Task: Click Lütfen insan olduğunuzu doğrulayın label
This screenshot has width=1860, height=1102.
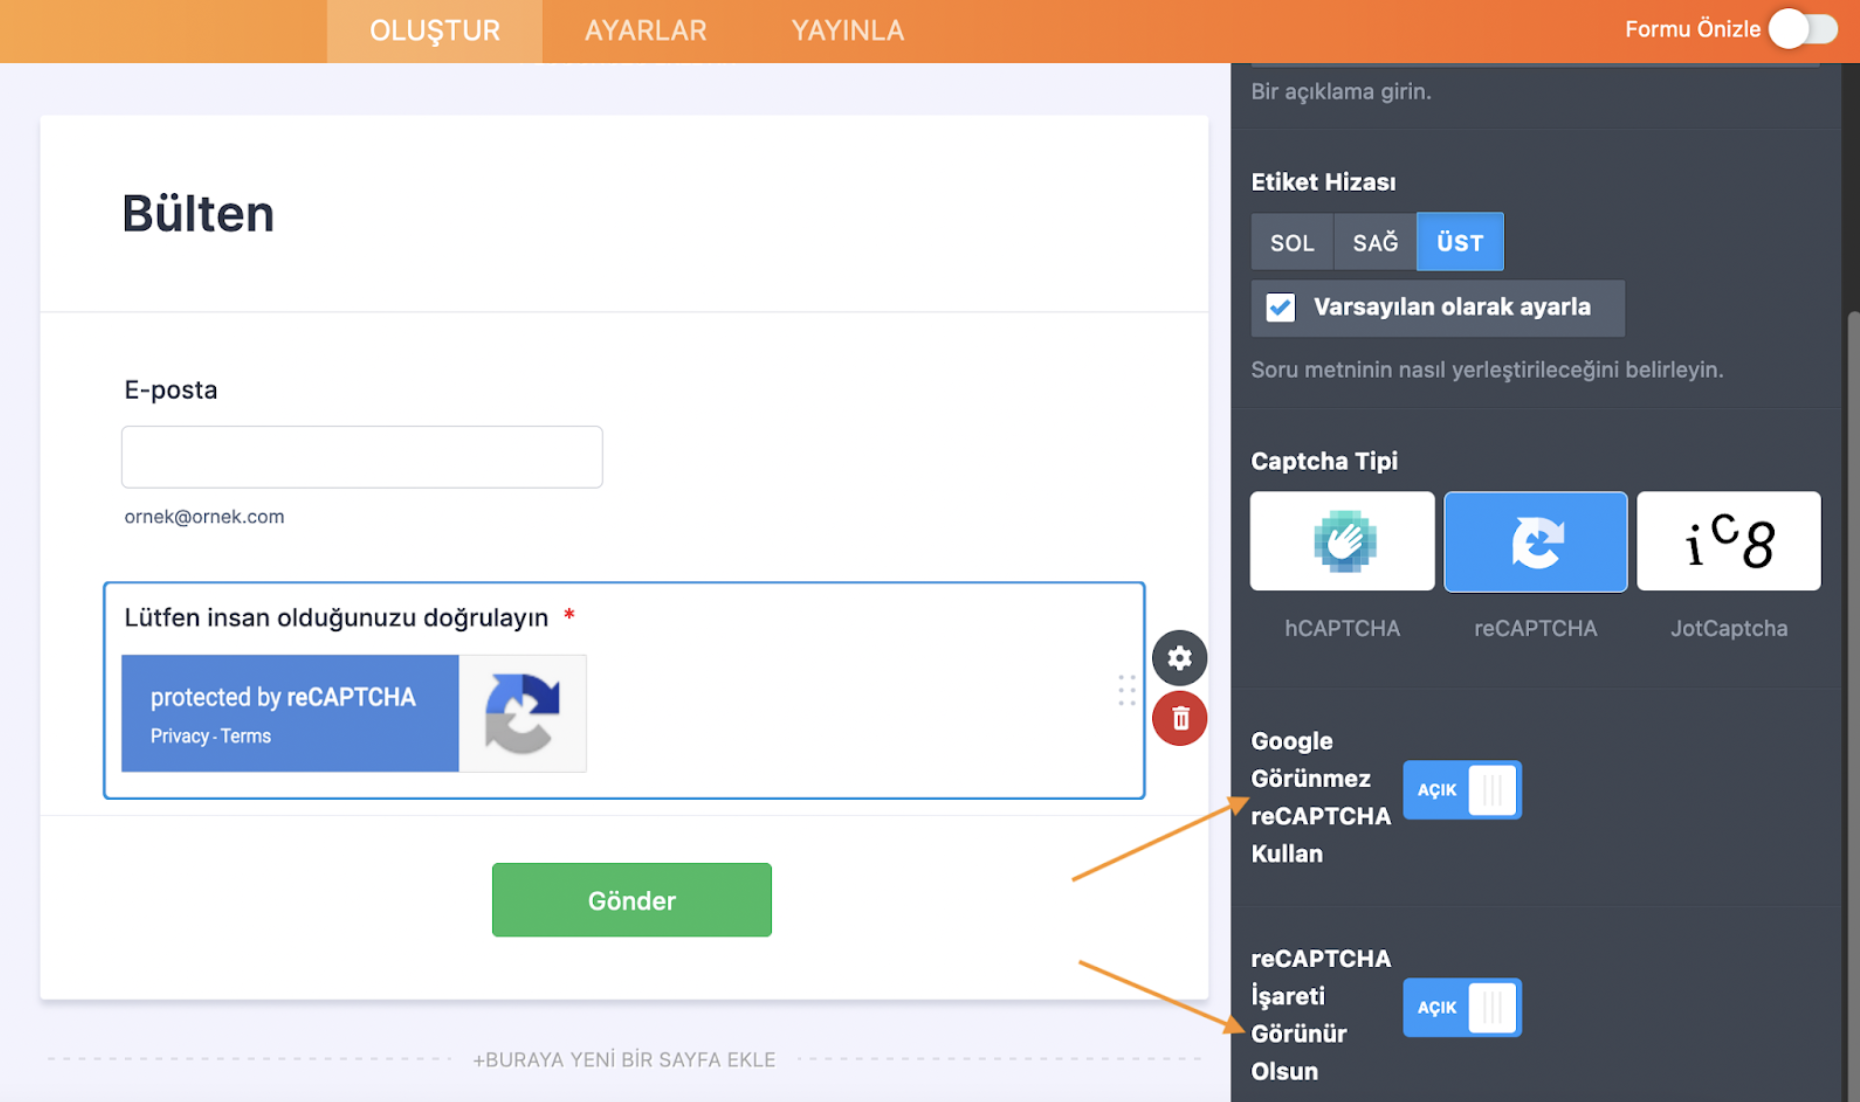Action: (x=336, y=618)
